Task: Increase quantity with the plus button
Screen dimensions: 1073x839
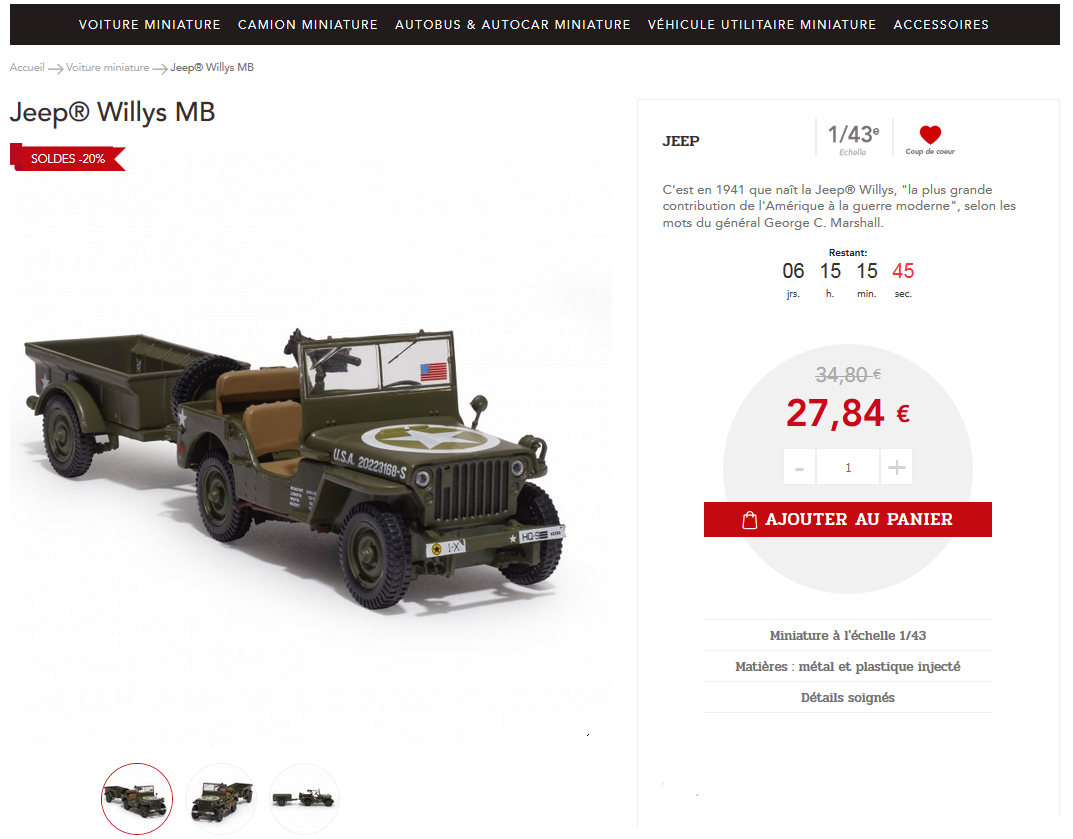Action: click(896, 467)
